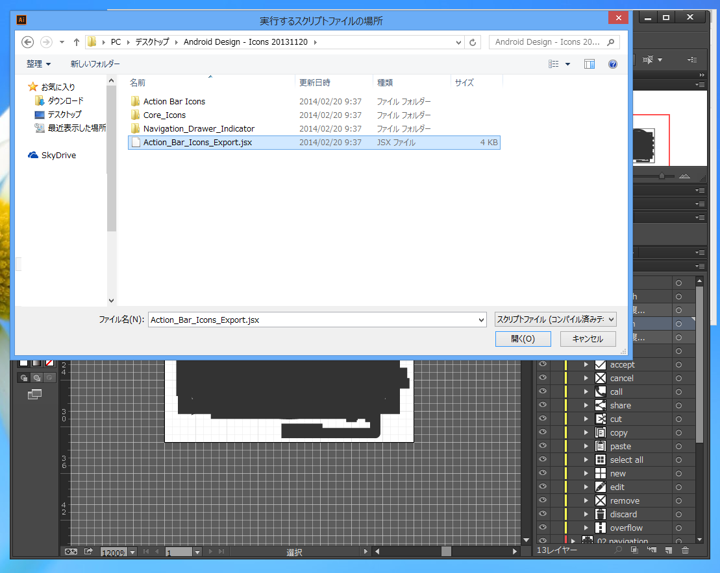720x573 pixels.
Task: Expand the discard sublayer triangle
Action: [586, 514]
